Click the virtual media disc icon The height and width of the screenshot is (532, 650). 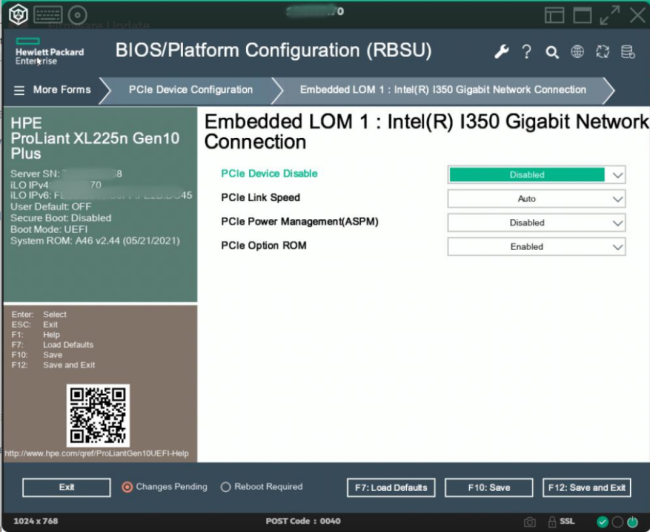(x=77, y=14)
